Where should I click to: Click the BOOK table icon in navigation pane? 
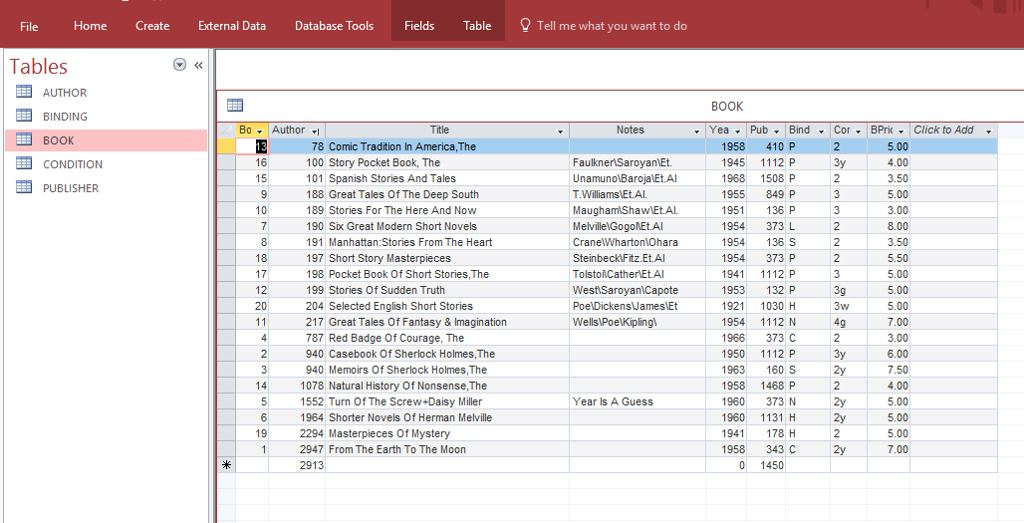pos(24,141)
